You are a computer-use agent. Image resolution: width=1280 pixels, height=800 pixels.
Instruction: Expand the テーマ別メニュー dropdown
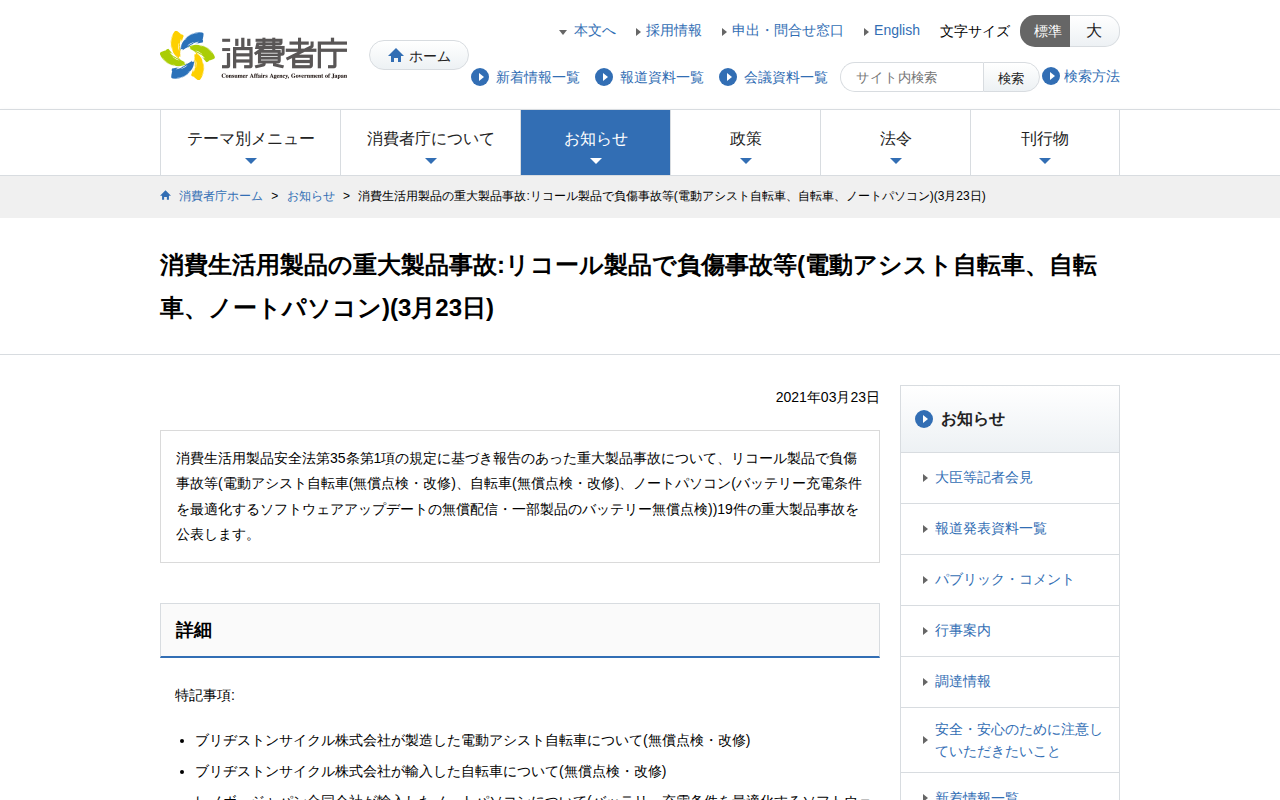pos(250,141)
